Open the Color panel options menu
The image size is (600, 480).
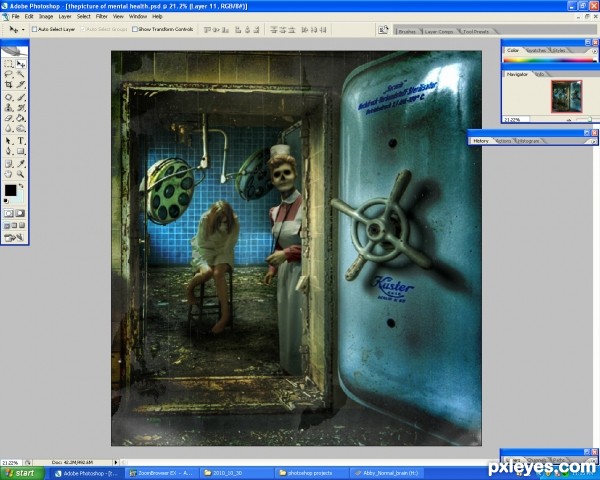594,51
